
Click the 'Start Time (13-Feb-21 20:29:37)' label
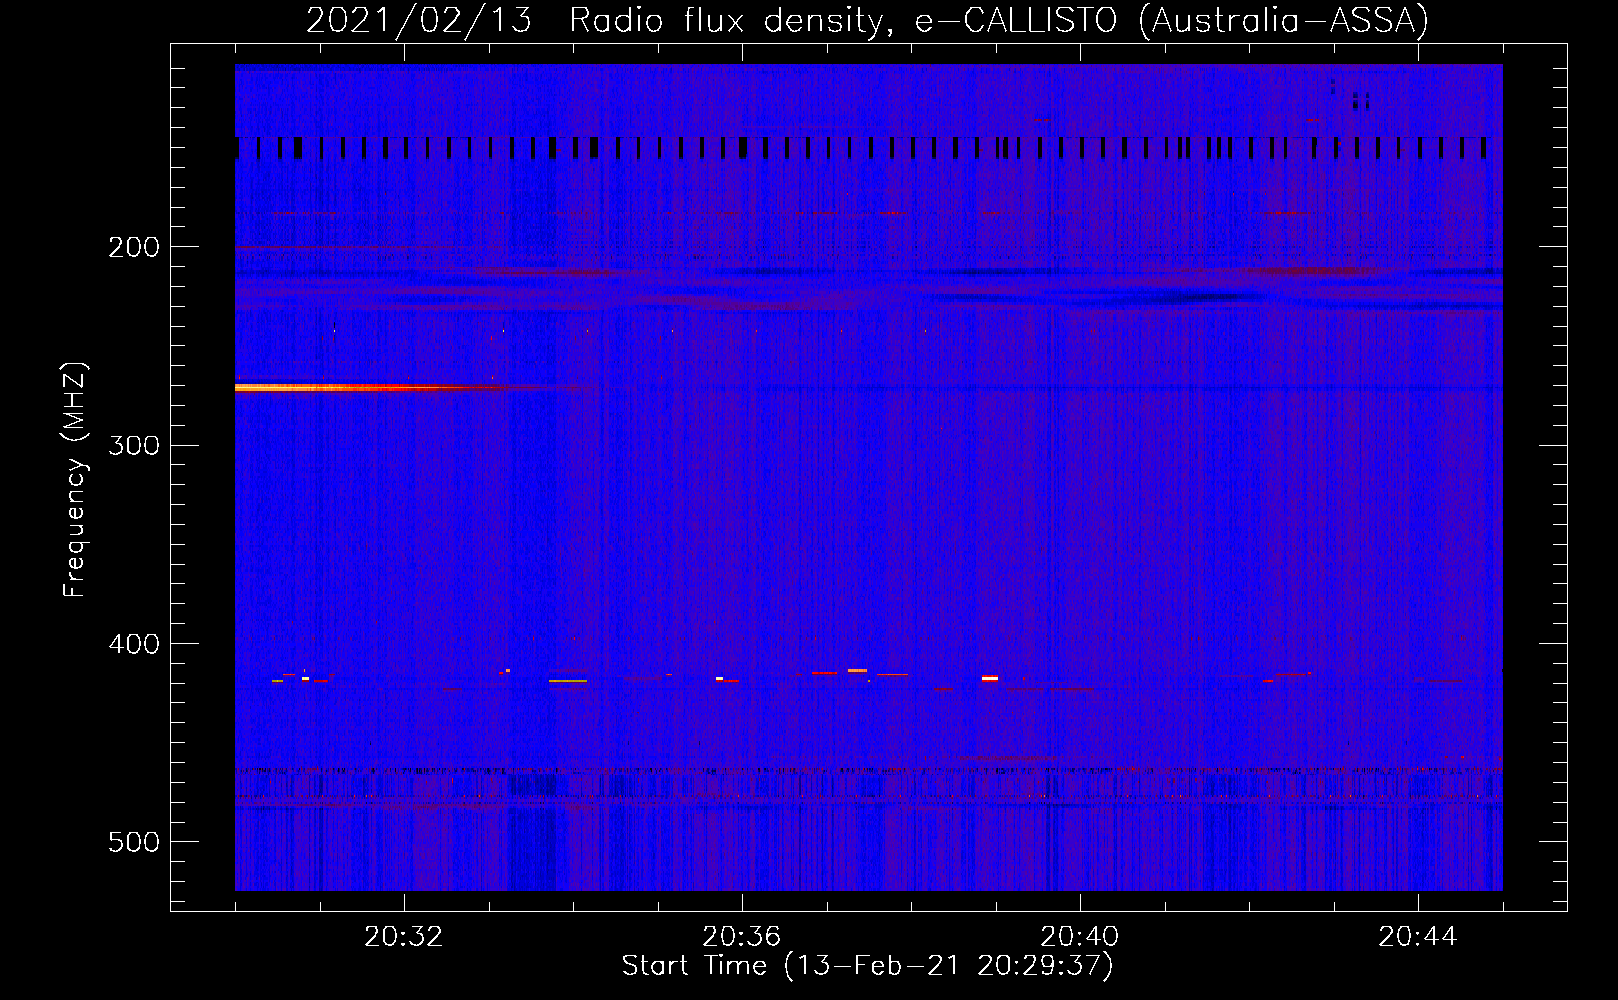[867, 966]
